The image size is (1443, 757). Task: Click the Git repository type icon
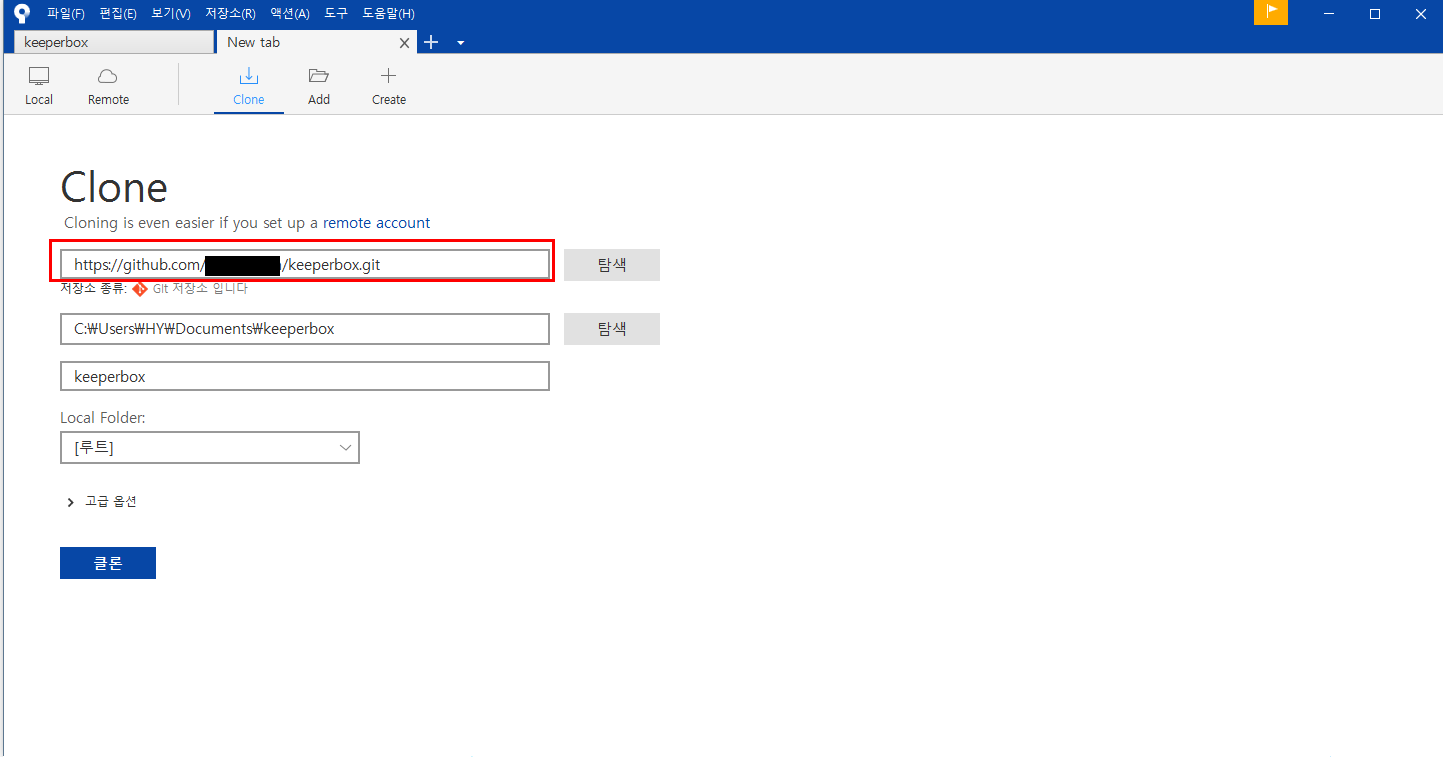(x=140, y=289)
